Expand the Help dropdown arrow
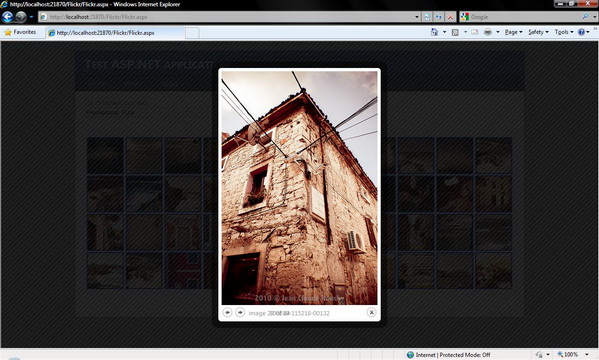 pyautogui.click(x=588, y=32)
